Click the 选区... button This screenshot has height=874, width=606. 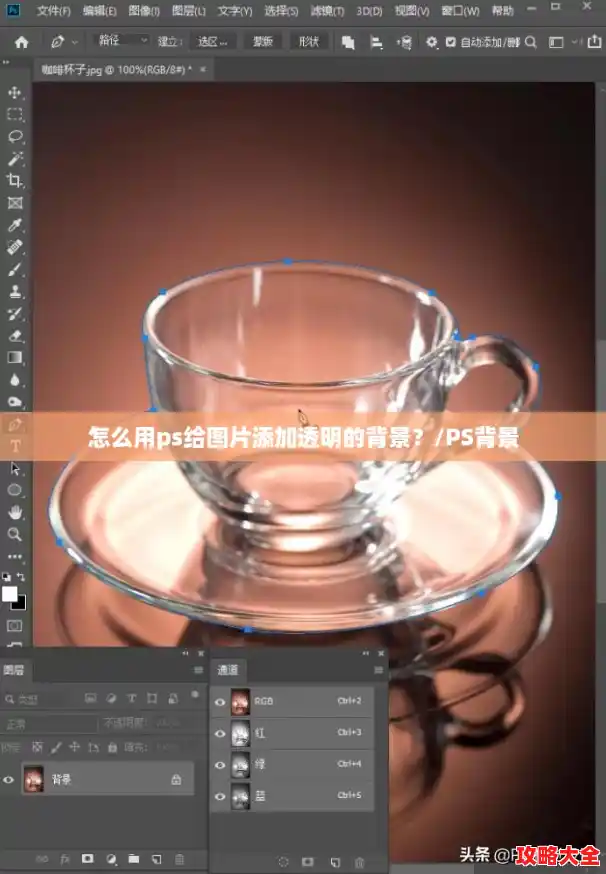[212, 42]
